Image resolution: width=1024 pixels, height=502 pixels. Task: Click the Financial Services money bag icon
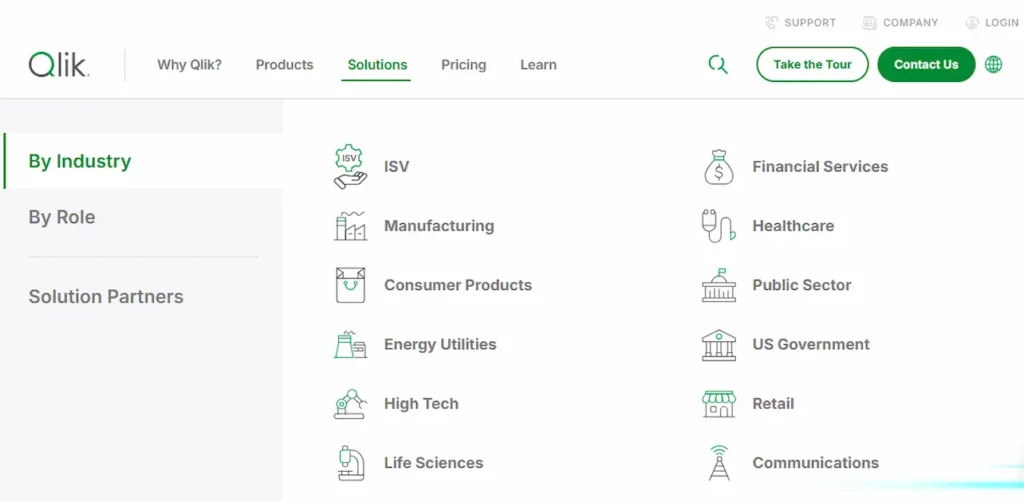pyautogui.click(x=719, y=166)
